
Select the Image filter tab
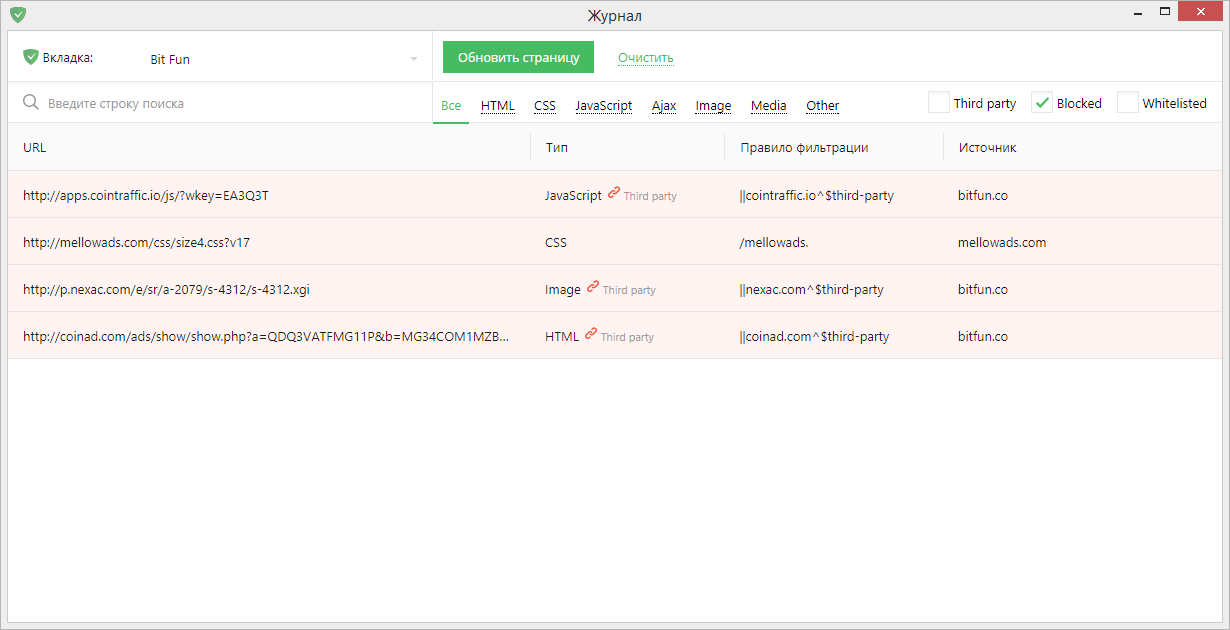[x=714, y=105]
